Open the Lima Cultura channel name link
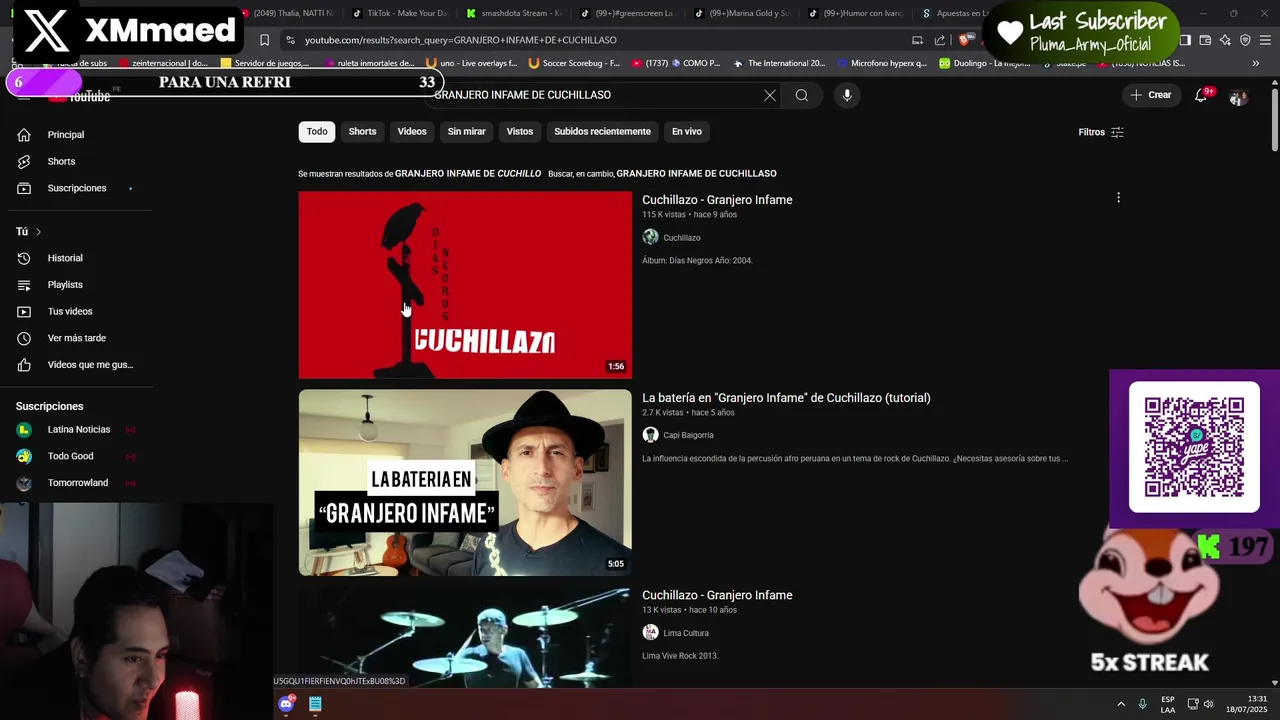 686,633
